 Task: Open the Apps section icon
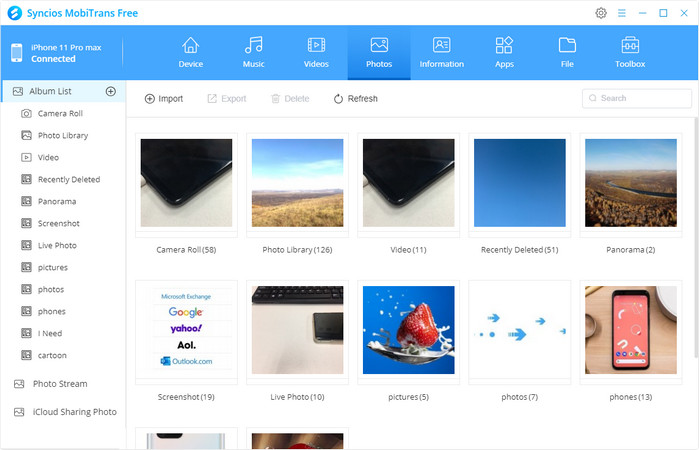(x=504, y=45)
